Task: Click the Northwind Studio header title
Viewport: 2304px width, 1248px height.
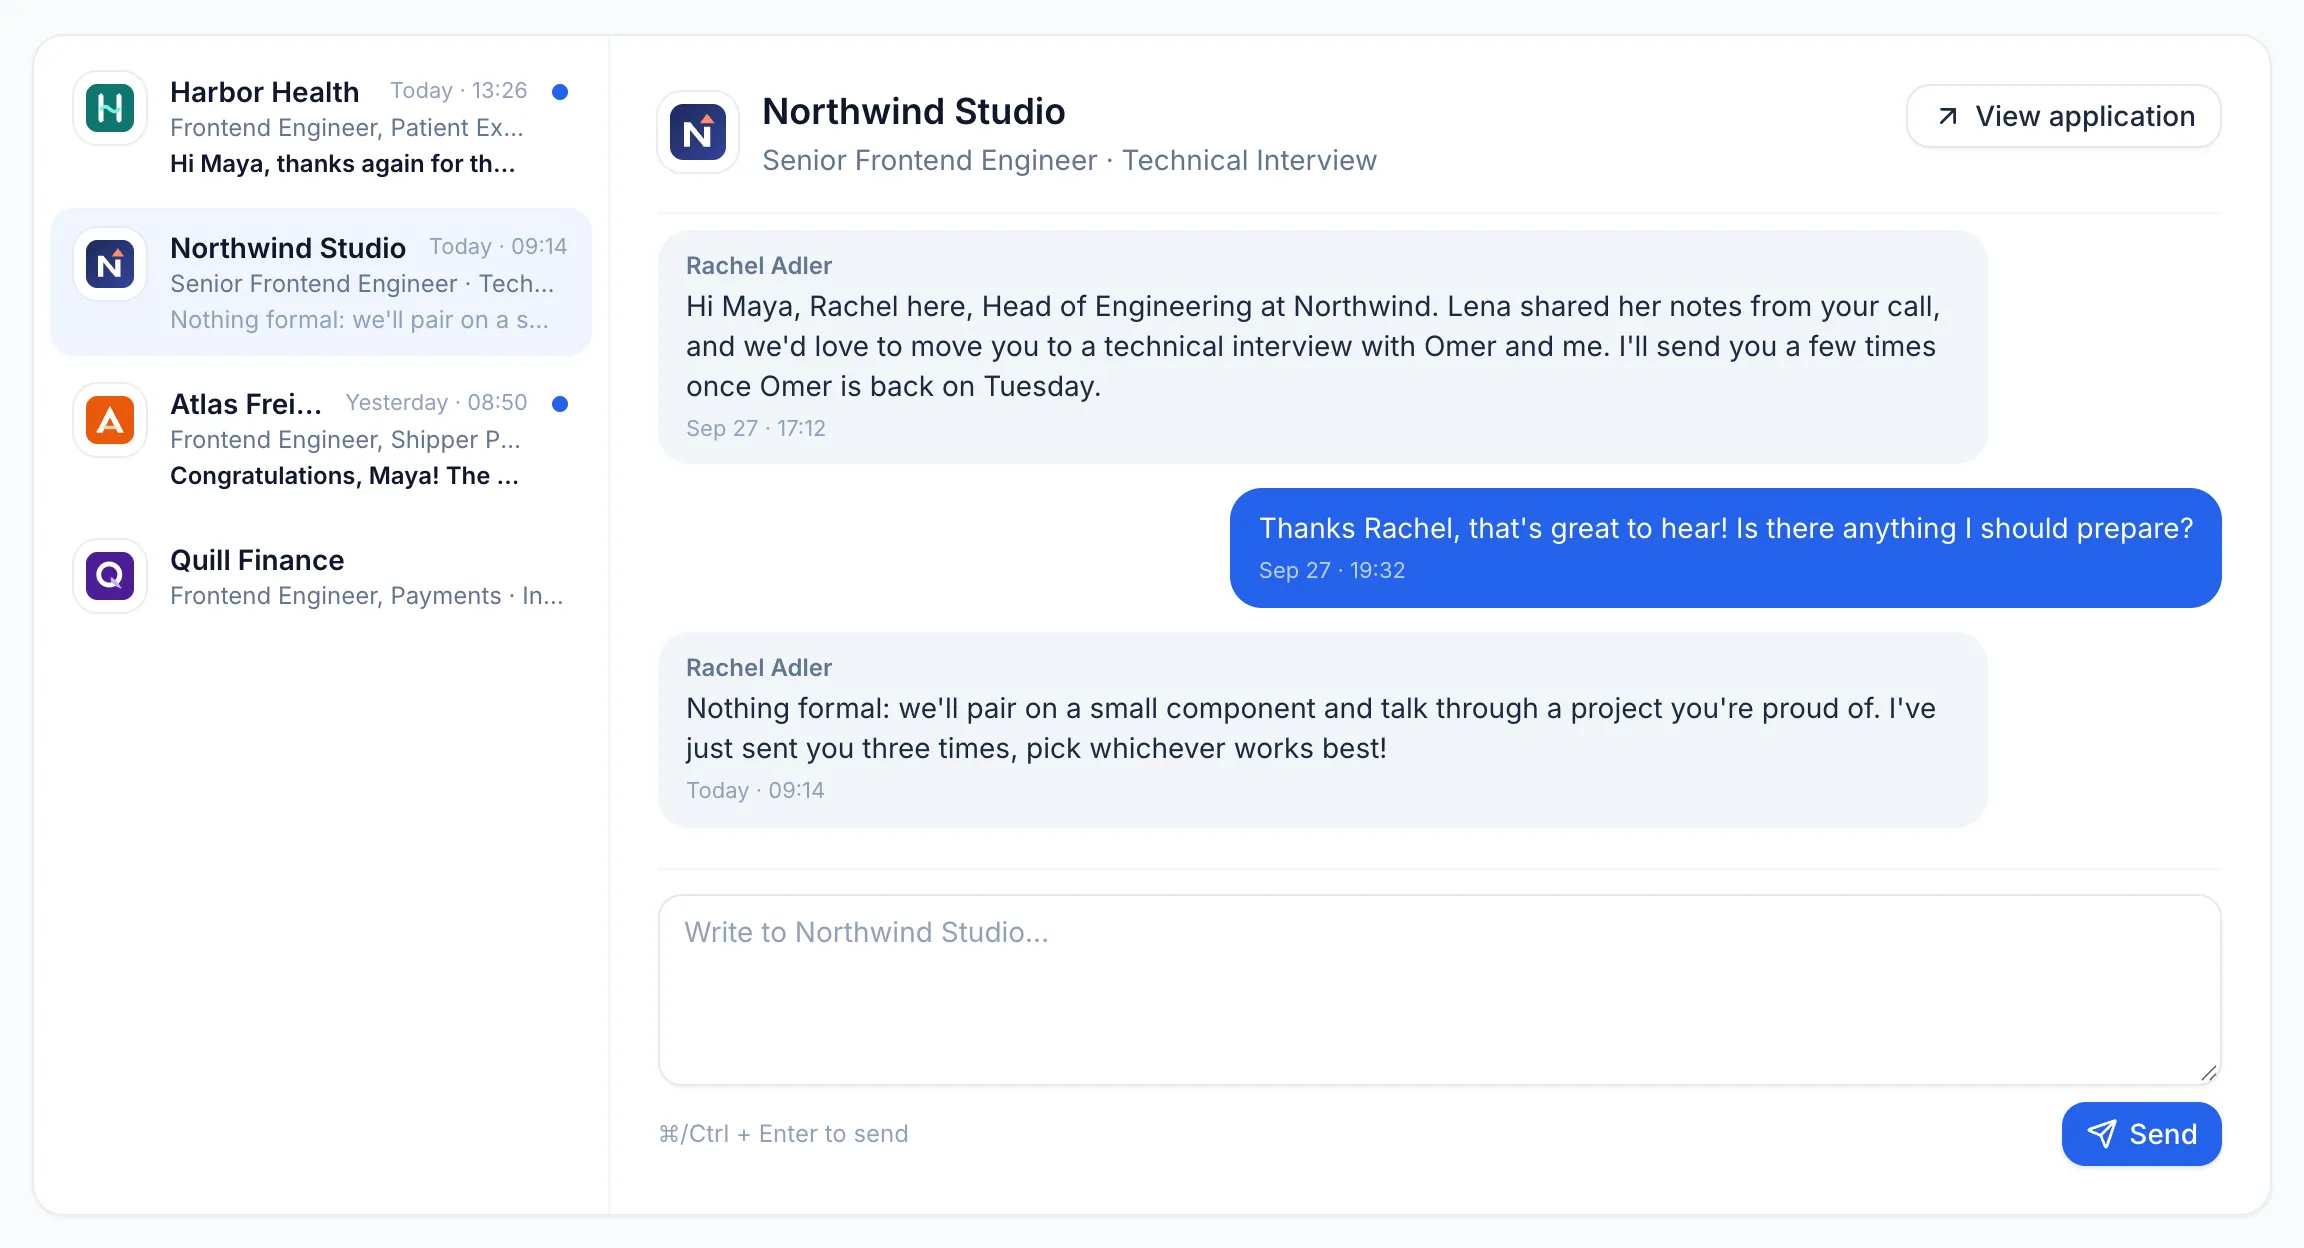Action: point(914,111)
